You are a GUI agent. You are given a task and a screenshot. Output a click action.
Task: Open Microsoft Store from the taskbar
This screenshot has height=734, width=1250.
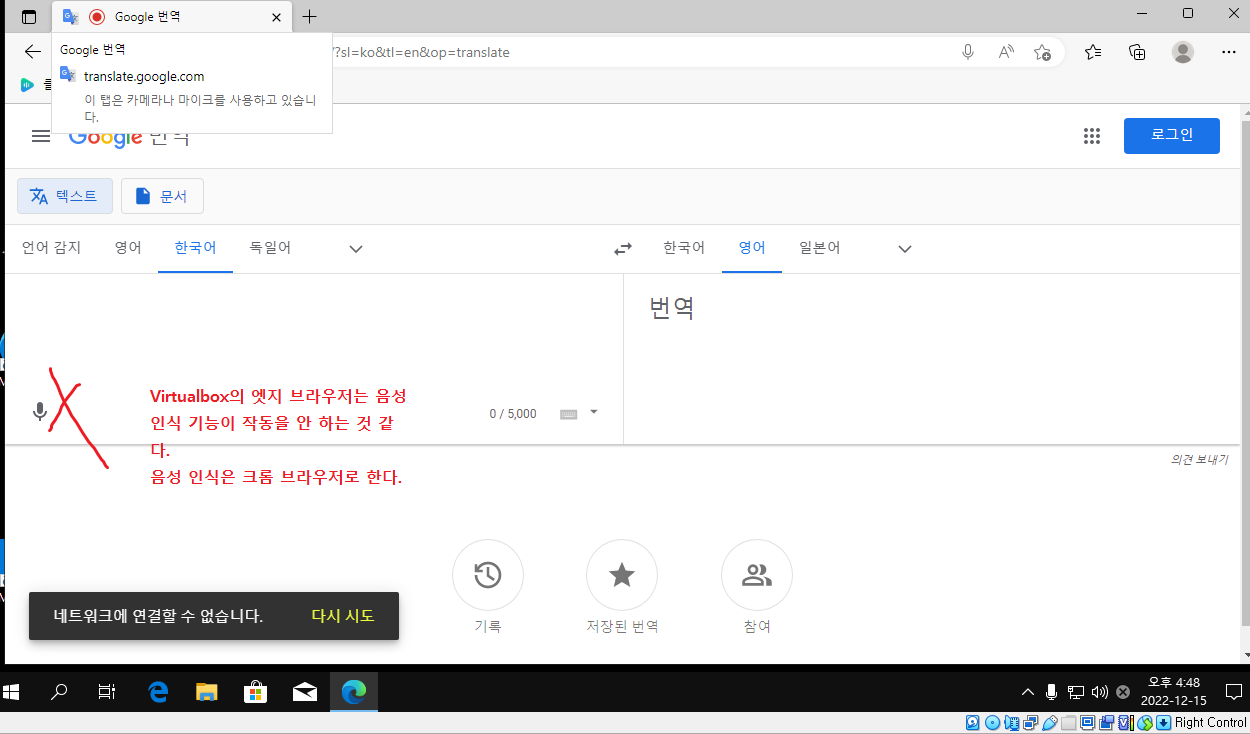point(256,691)
